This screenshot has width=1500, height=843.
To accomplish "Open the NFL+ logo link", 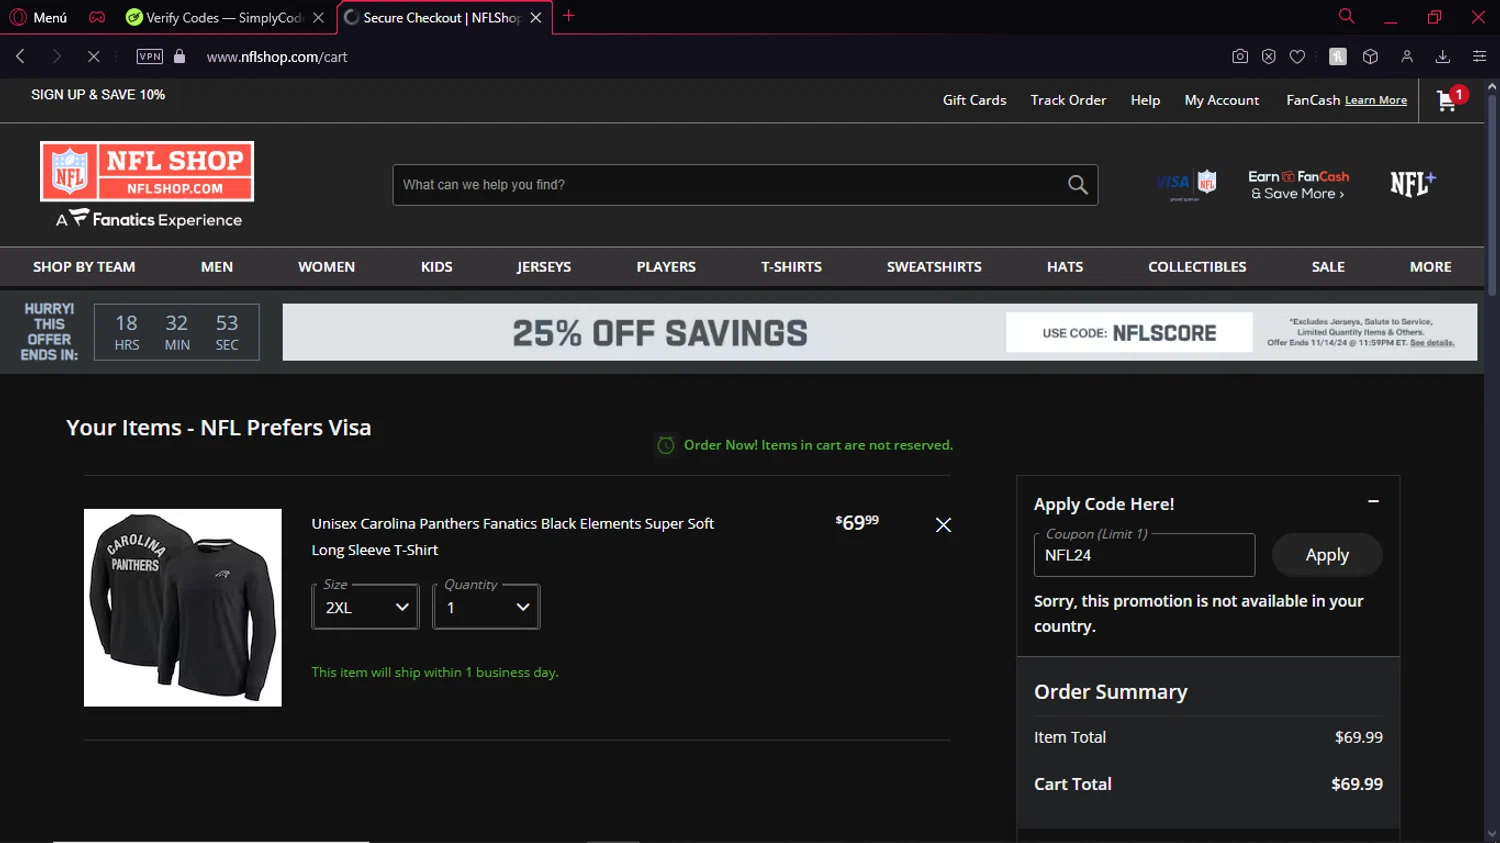I will (x=1412, y=184).
